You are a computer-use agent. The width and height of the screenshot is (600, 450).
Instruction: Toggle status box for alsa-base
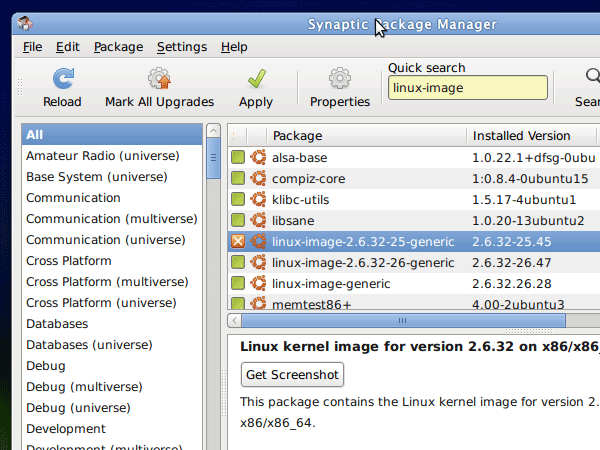point(238,157)
